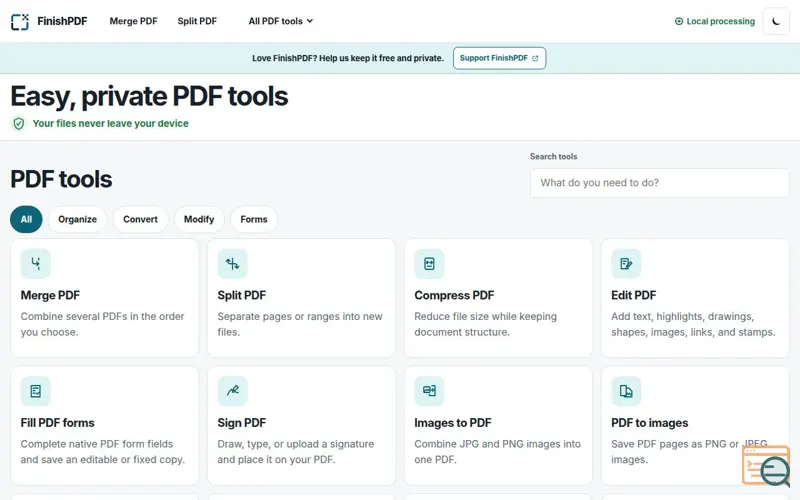800x500 pixels.
Task: Click 'Love FinishPDF? Help us keep it free' text
Action: (348, 58)
